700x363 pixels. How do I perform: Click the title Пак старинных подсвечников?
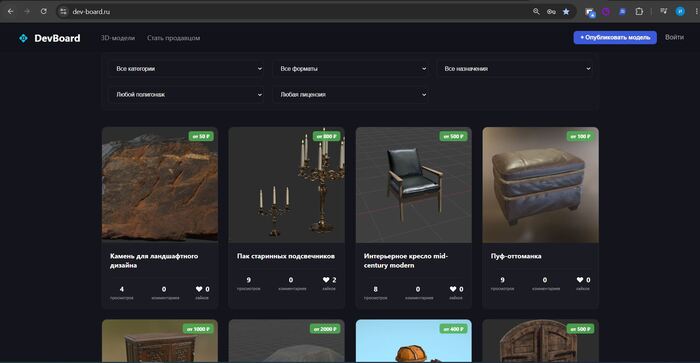pyautogui.click(x=286, y=256)
